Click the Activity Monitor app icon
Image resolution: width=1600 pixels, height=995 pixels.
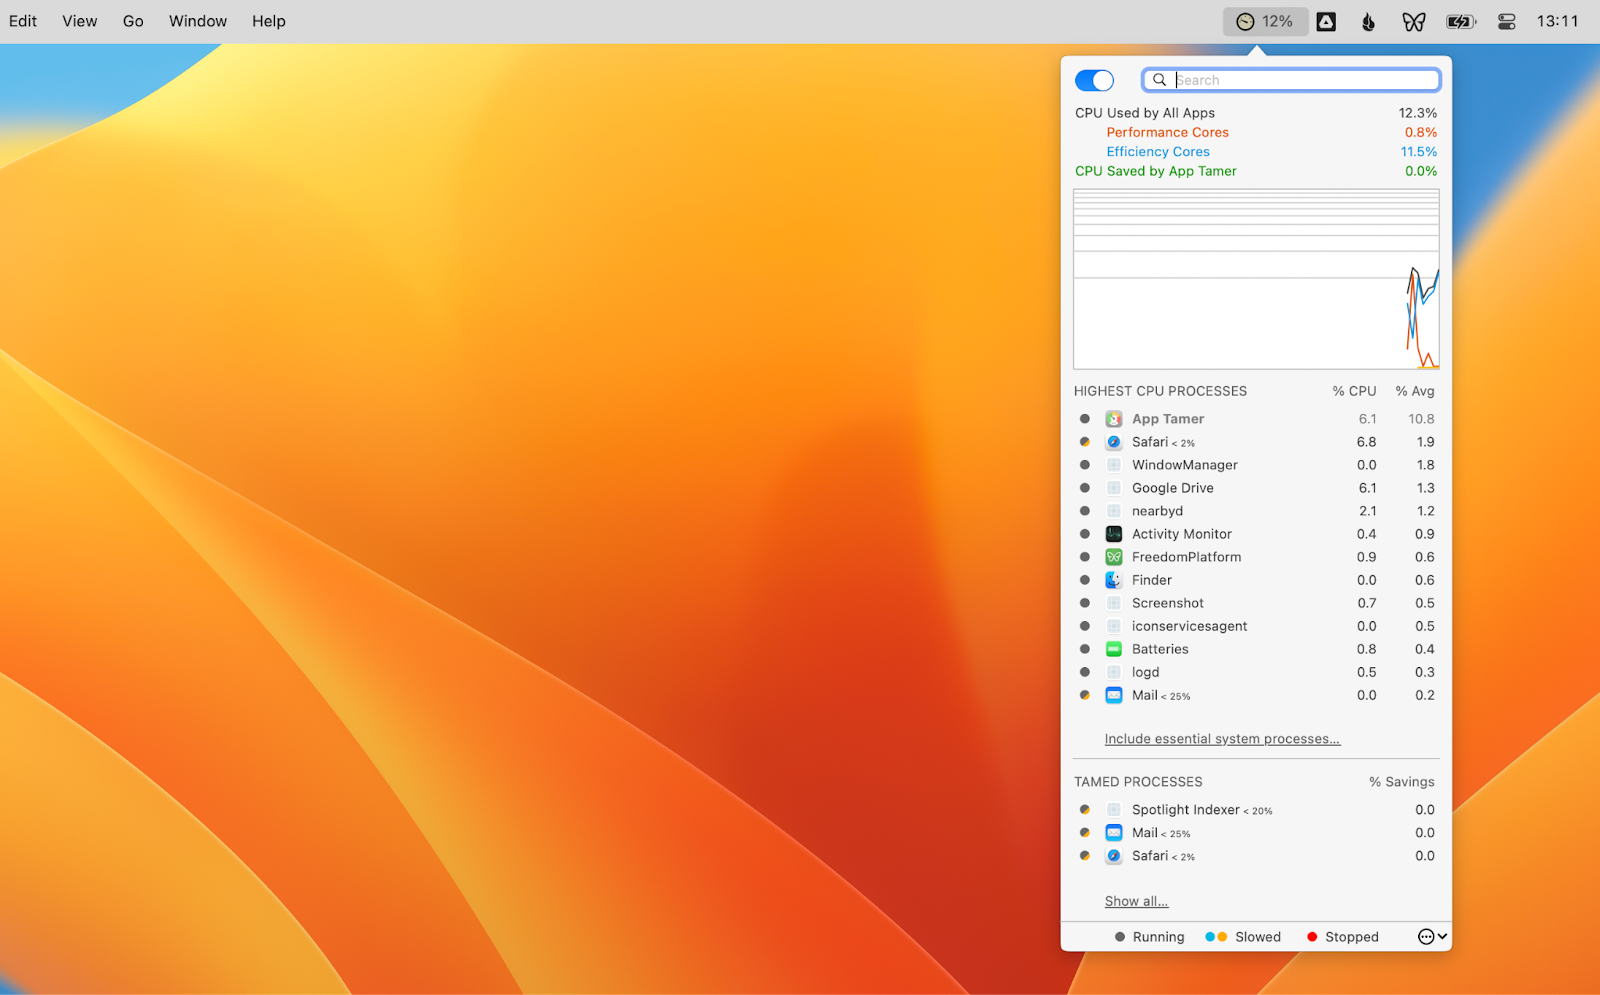[x=1114, y=534]
